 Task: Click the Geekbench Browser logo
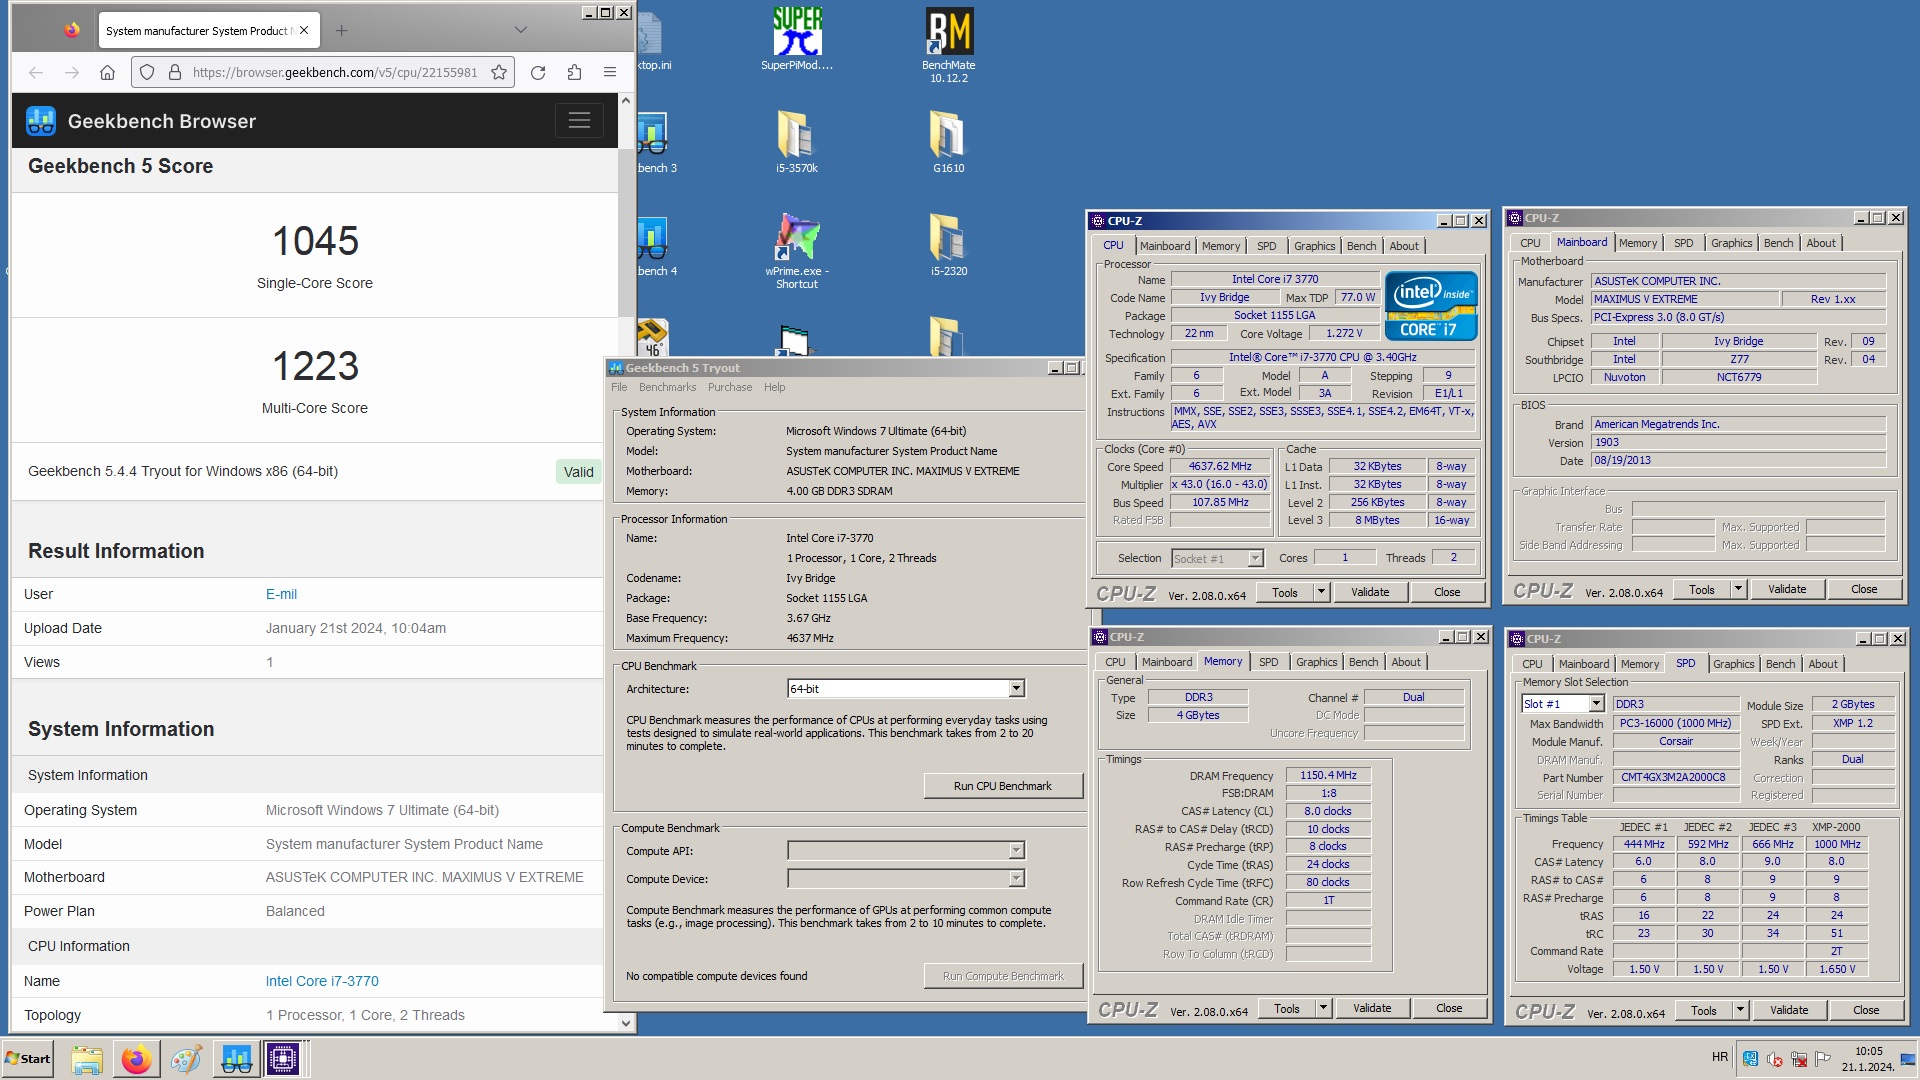tap(41, 121)
